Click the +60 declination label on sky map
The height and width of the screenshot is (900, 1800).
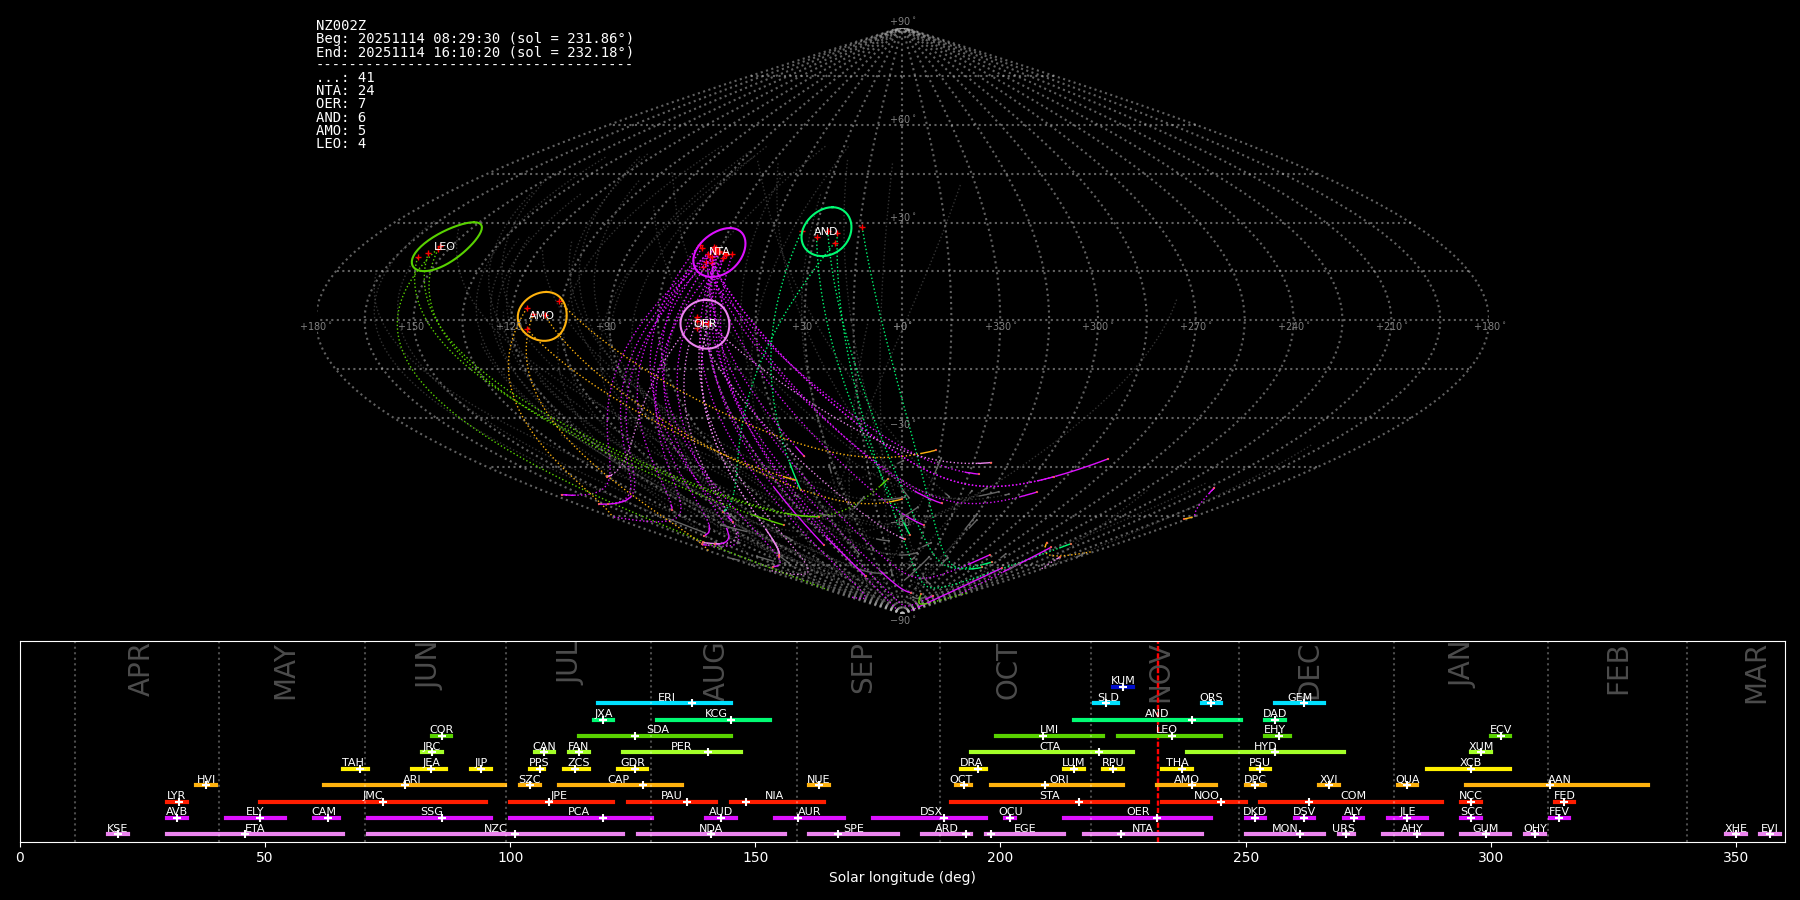tap(901, 120)
